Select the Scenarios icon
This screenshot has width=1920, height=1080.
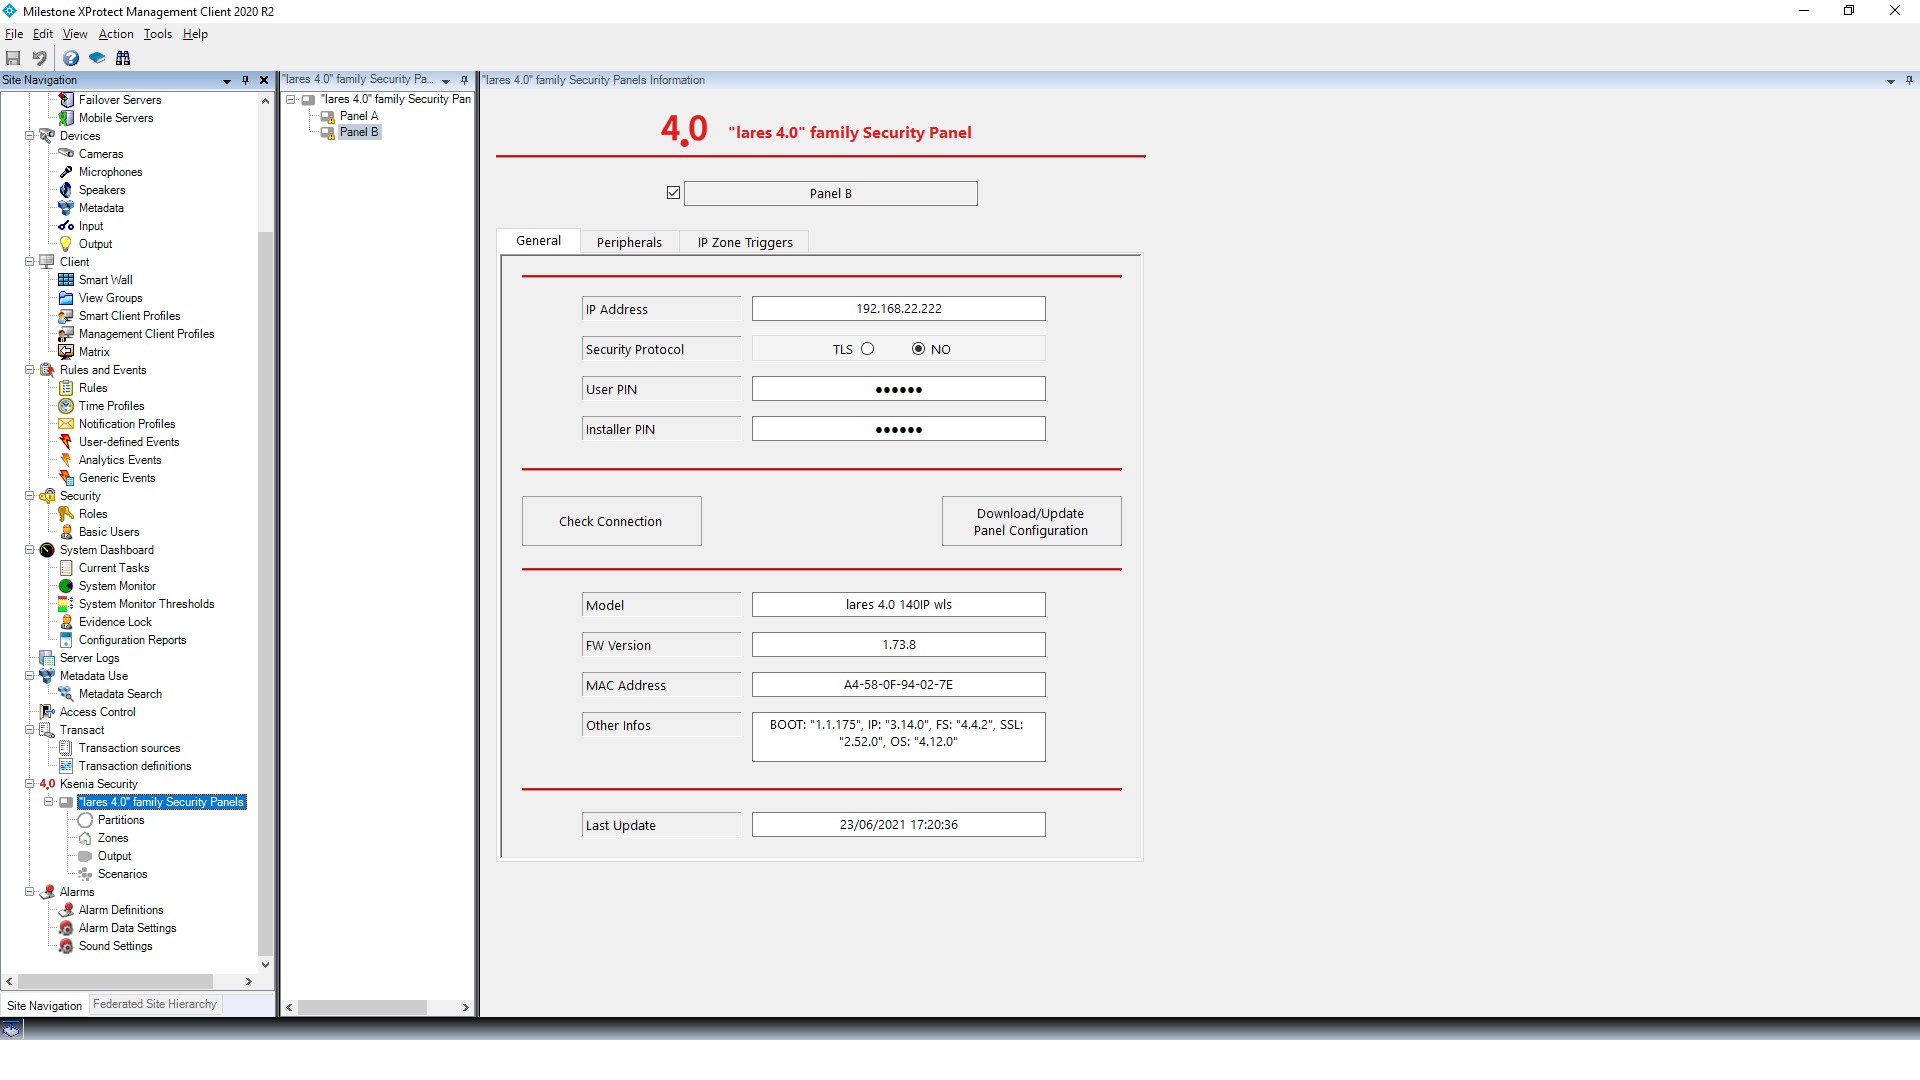[85, 874]
